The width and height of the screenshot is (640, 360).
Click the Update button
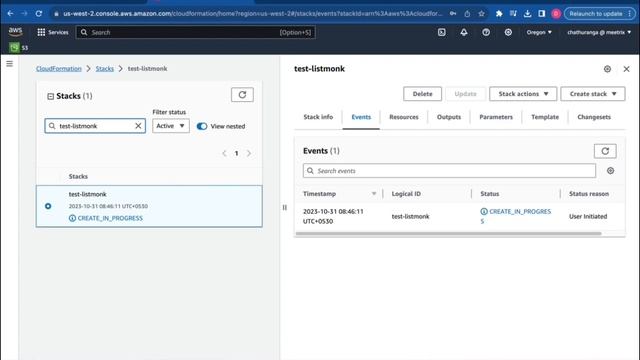[x=465, y=94]
